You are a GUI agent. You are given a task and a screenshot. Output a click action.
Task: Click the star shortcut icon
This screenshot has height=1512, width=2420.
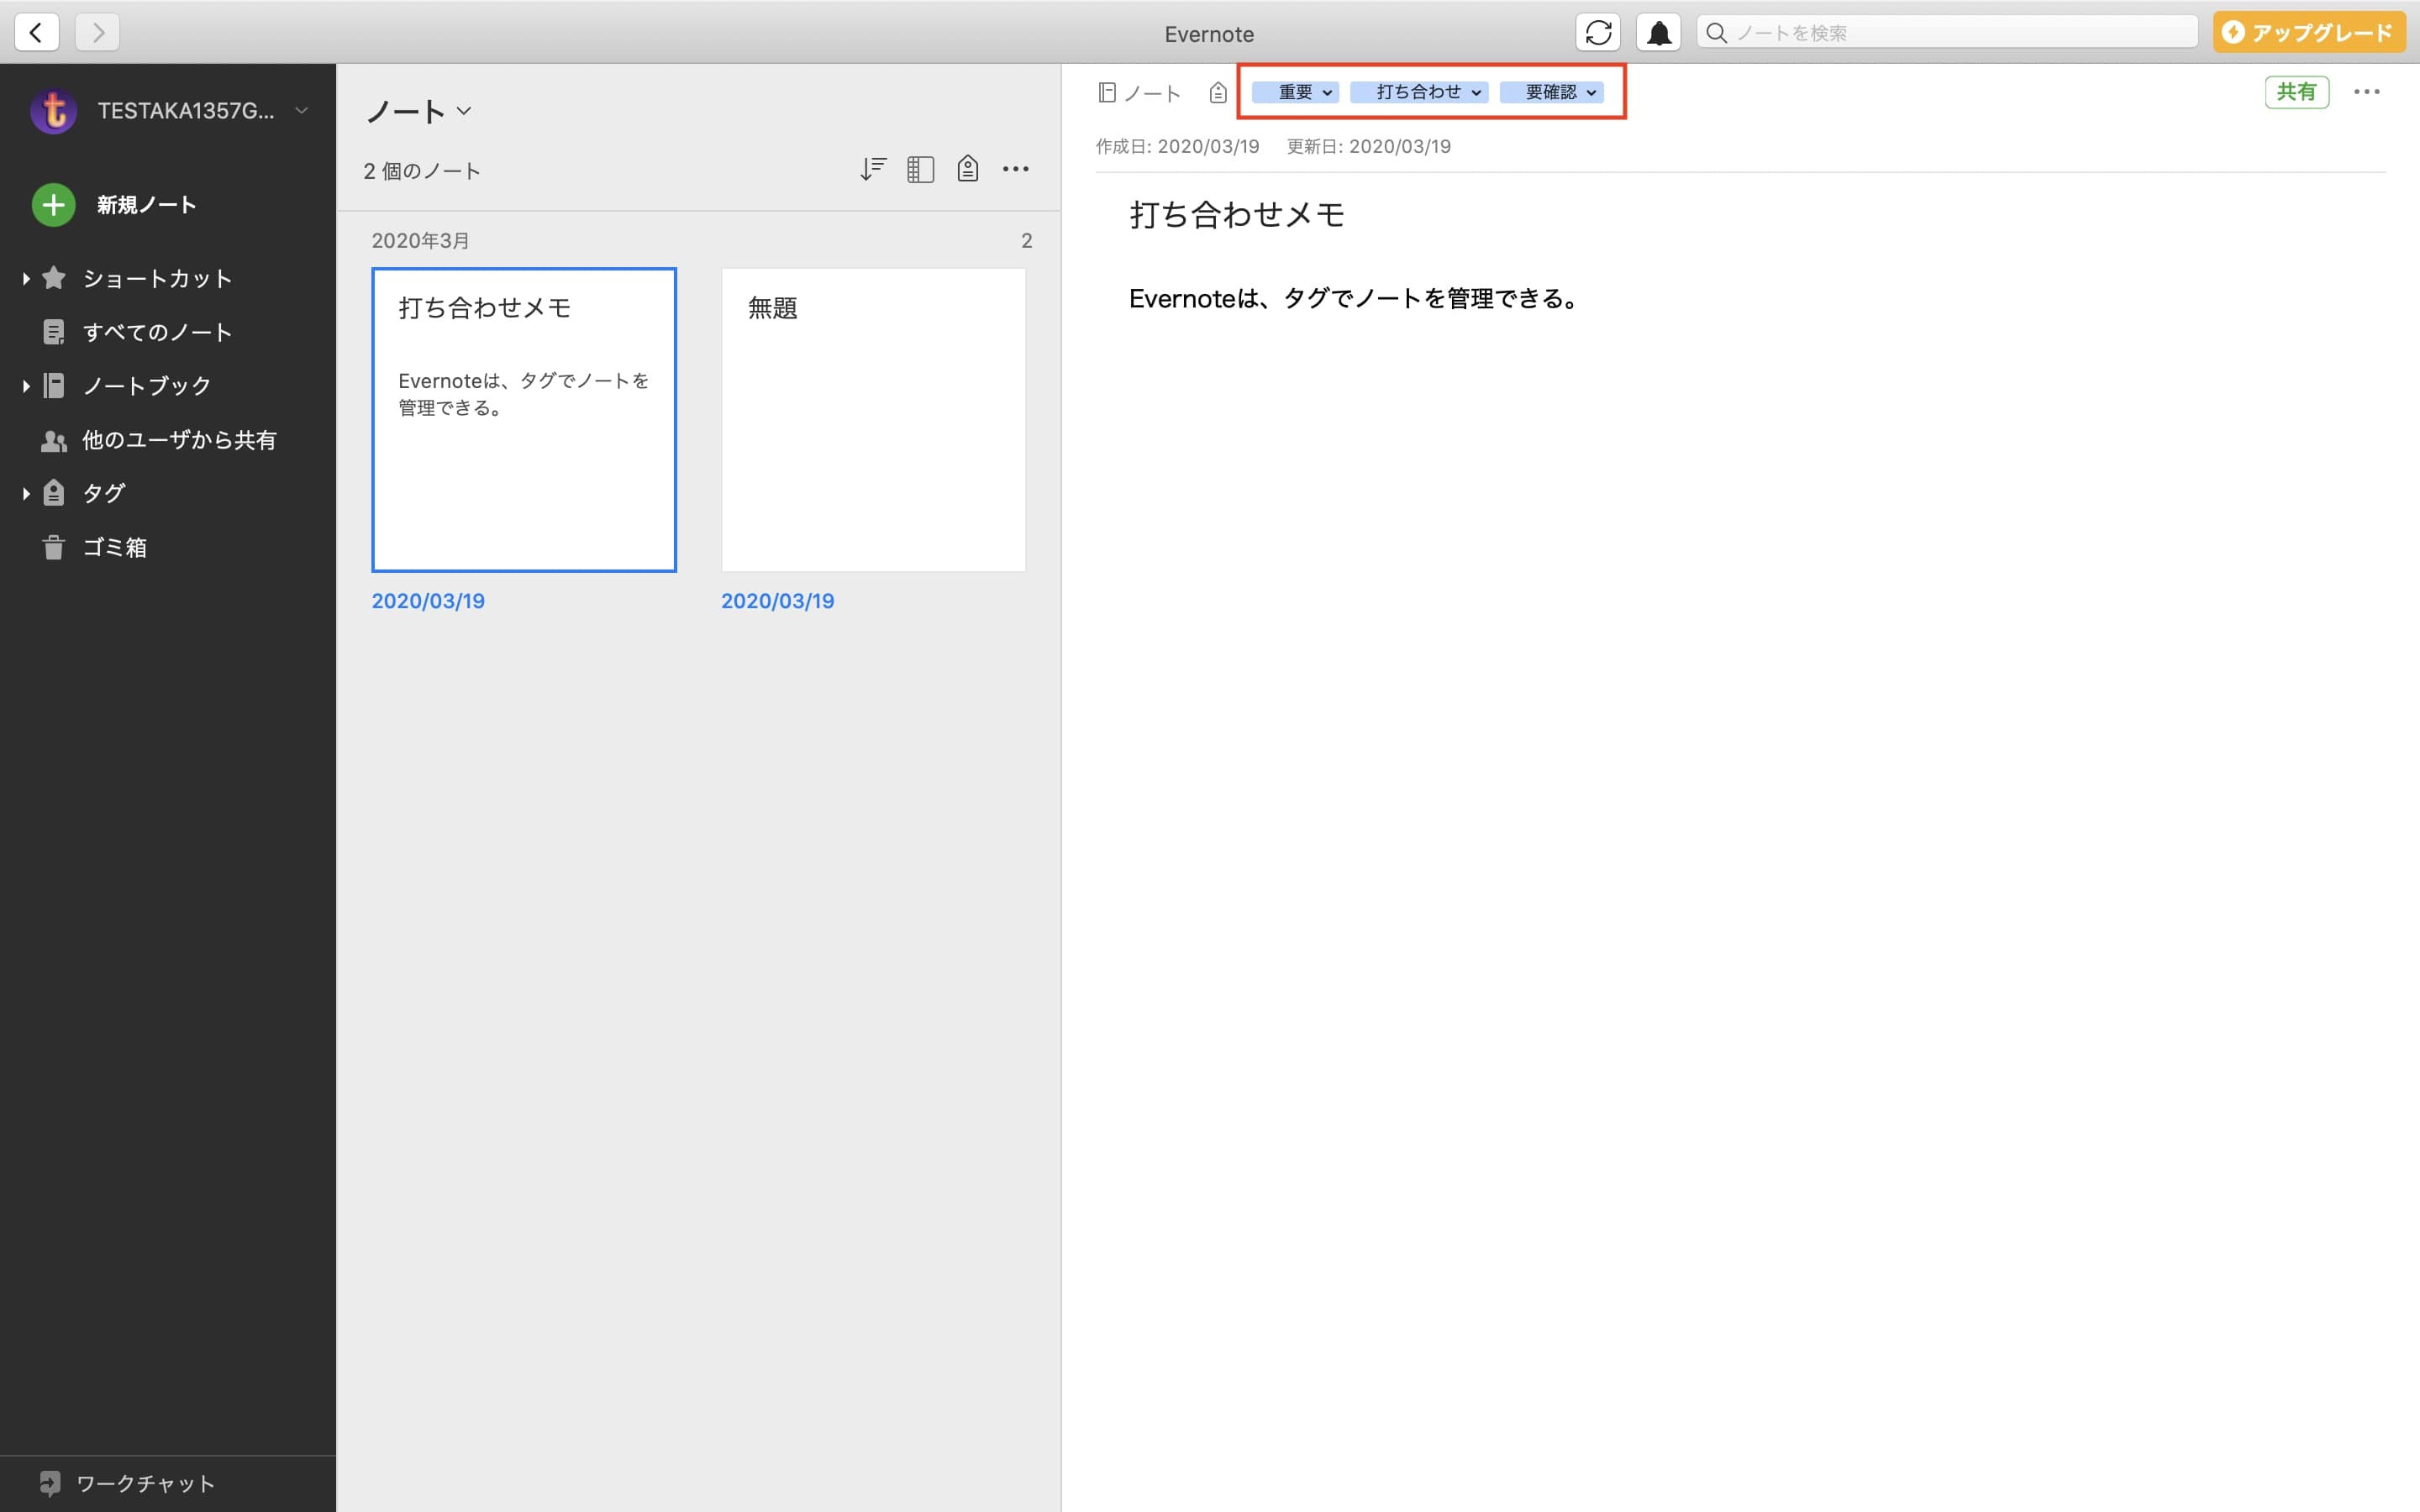[x=54, y=277]
